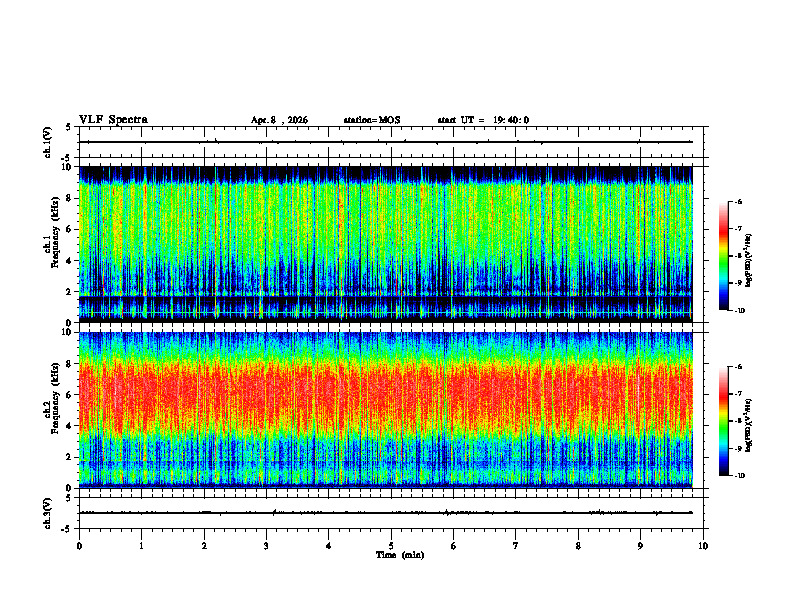This screenshot has height=612, width=792.
Task: Click the ch.2 spectrogram panel
Action: 386,410
